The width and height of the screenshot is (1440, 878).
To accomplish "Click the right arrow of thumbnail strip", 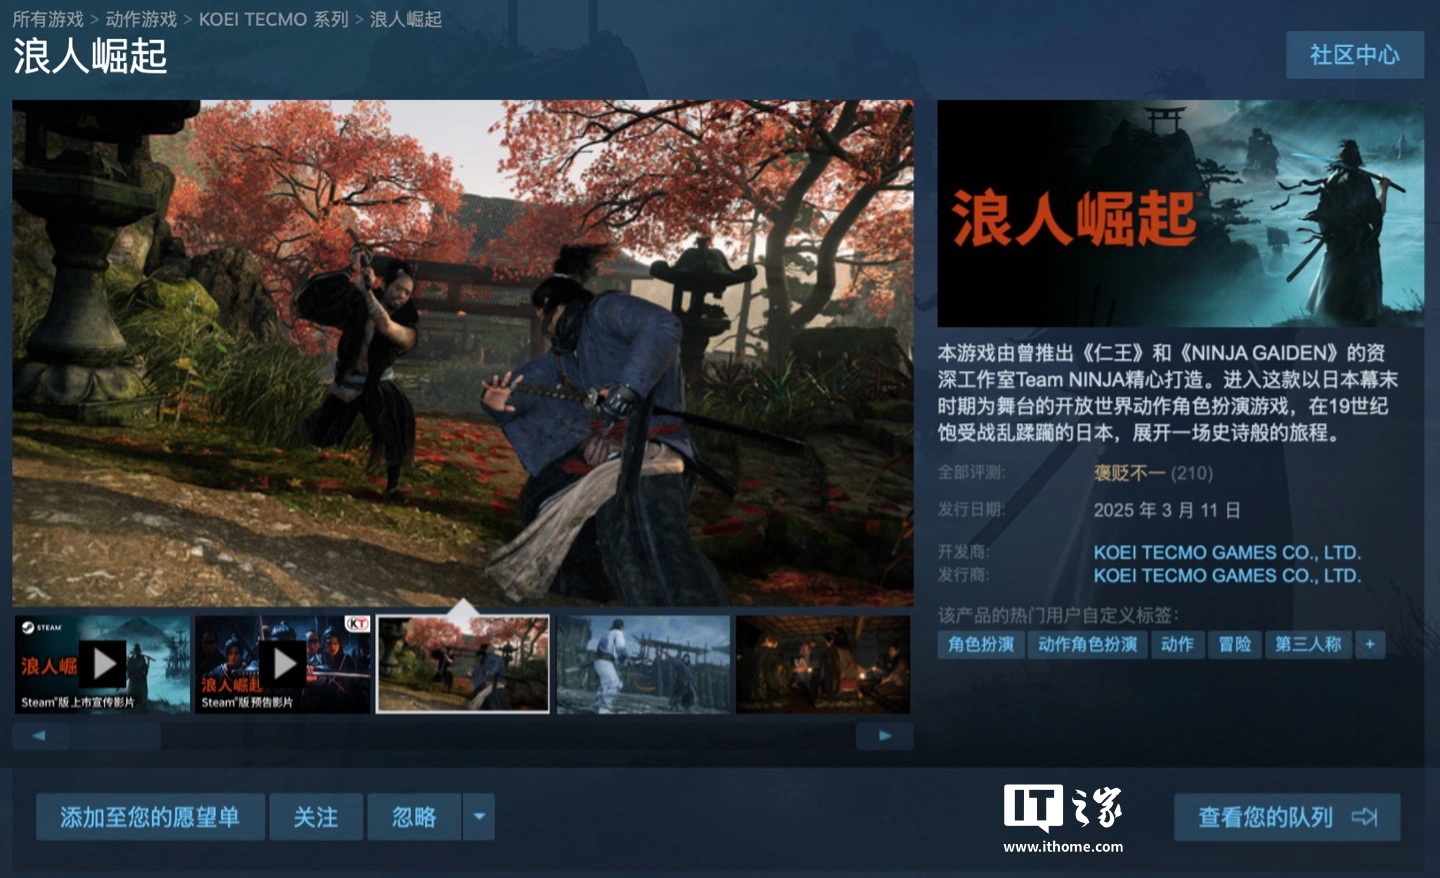I will tap(885, 736).
